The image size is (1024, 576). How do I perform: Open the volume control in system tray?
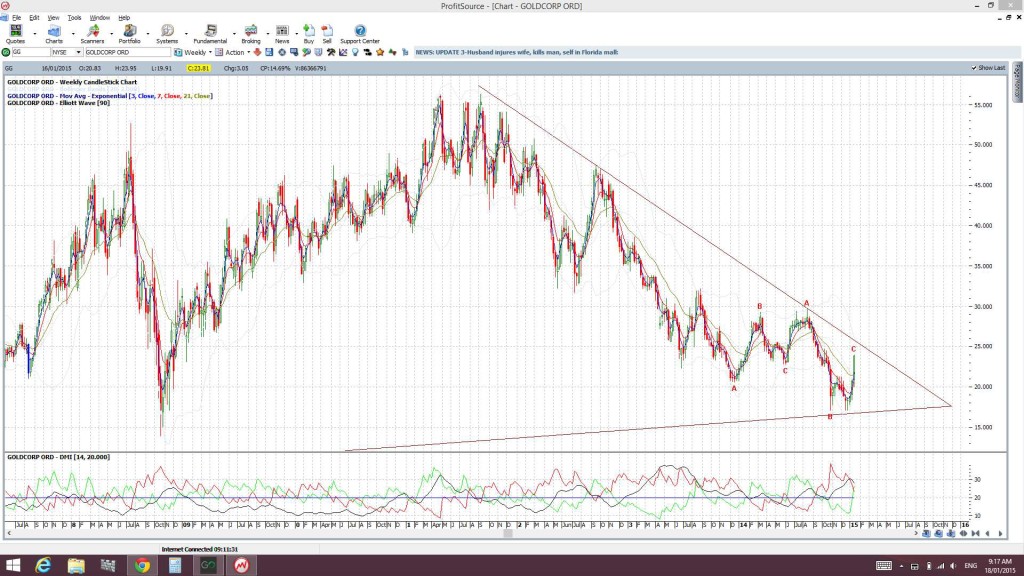tap(953, 566)
